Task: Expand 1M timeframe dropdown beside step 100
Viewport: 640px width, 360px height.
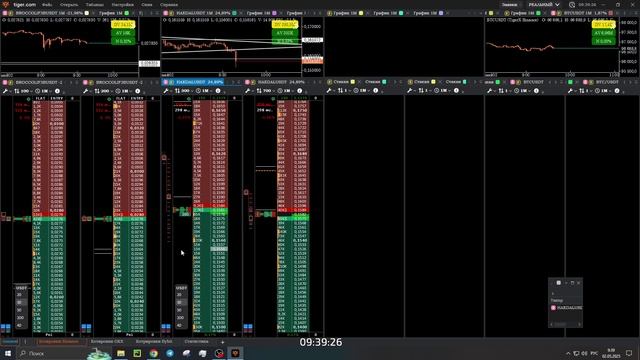Action: point(43,91)
